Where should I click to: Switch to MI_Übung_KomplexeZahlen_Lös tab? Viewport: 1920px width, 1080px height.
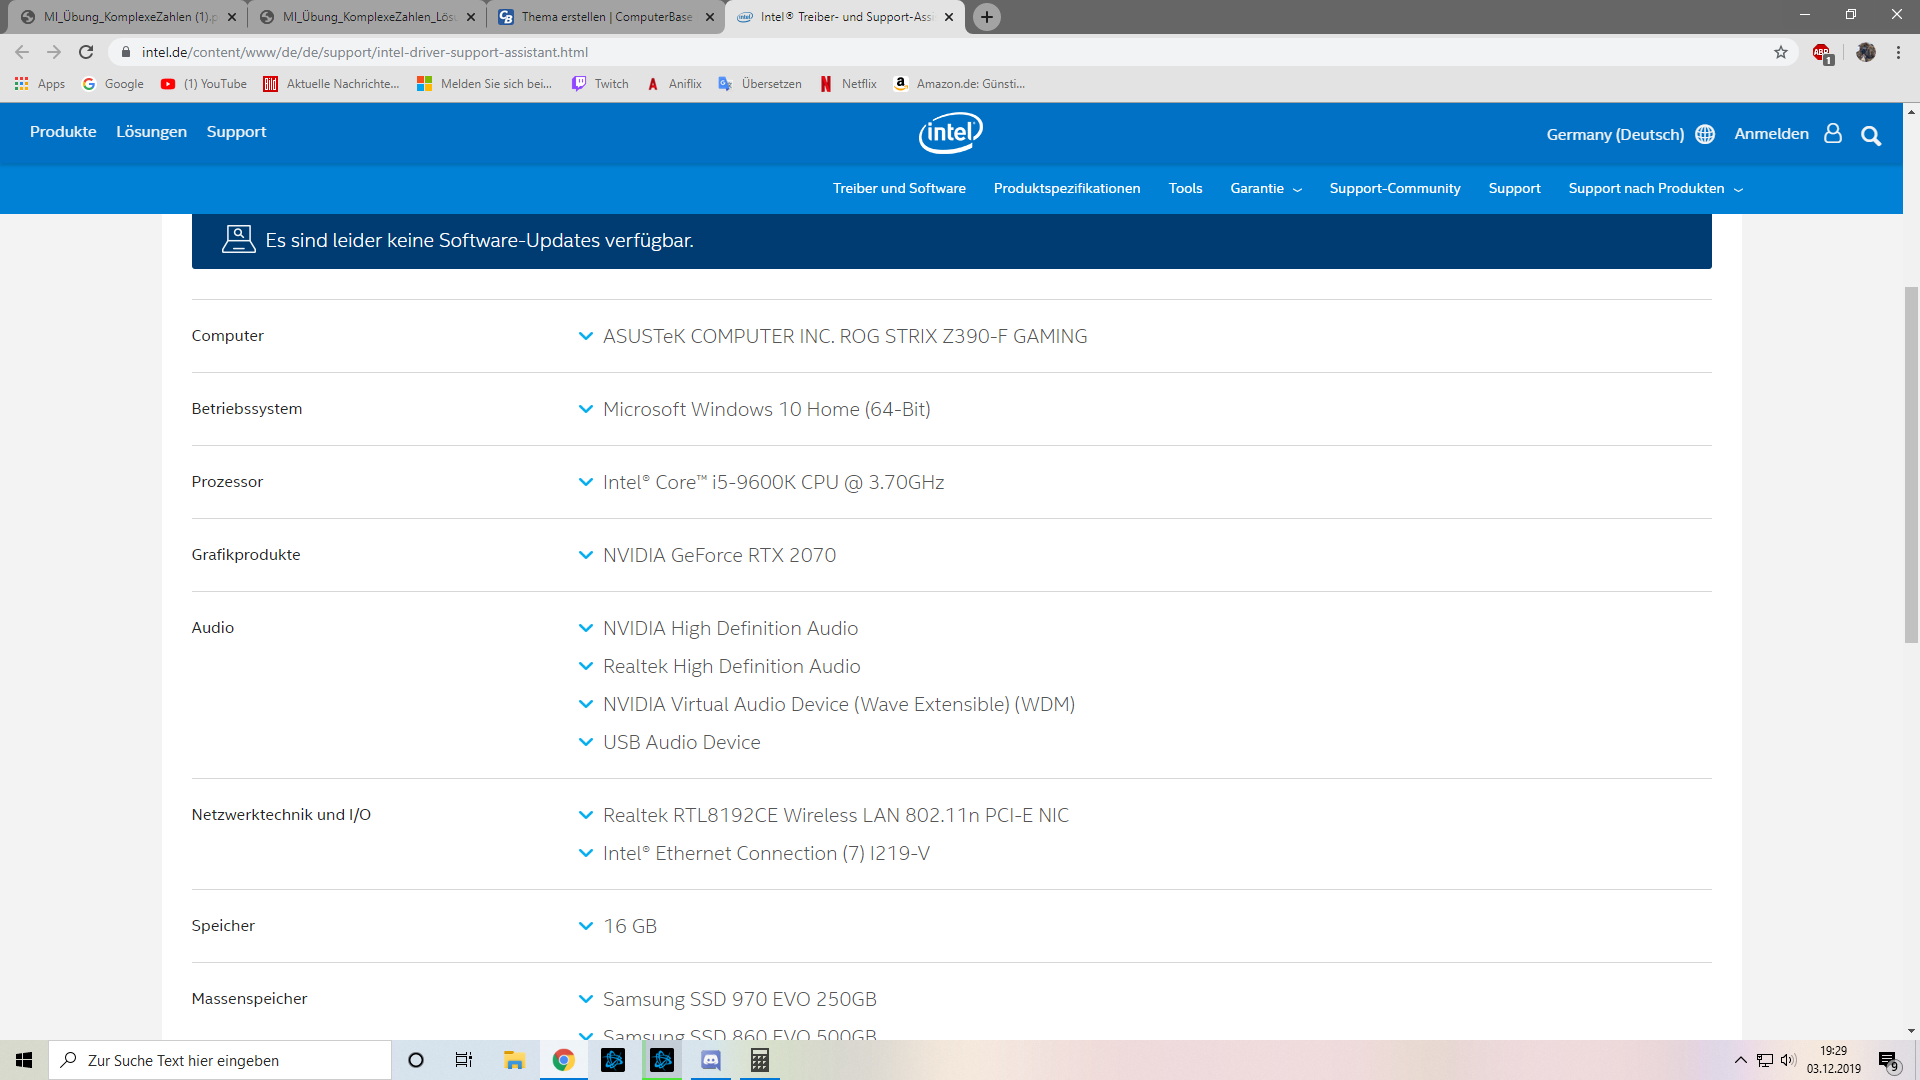pyautogui.click(x=367, y=17)
